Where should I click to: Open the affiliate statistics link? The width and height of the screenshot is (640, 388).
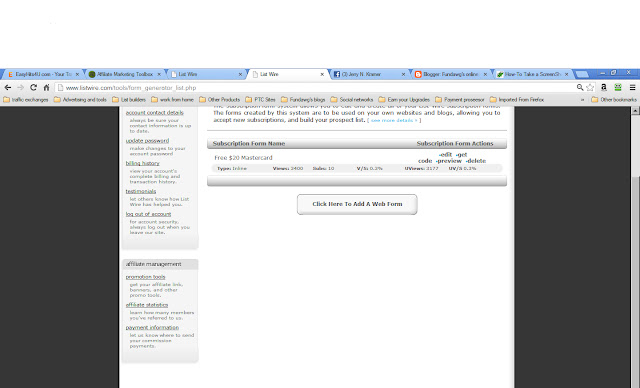147,305
